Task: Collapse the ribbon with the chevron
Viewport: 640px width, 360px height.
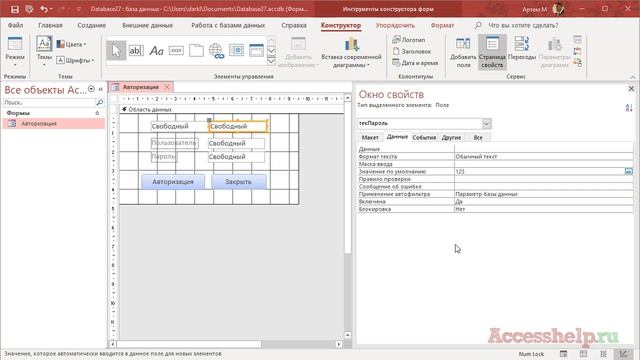Action: point(632,77)
